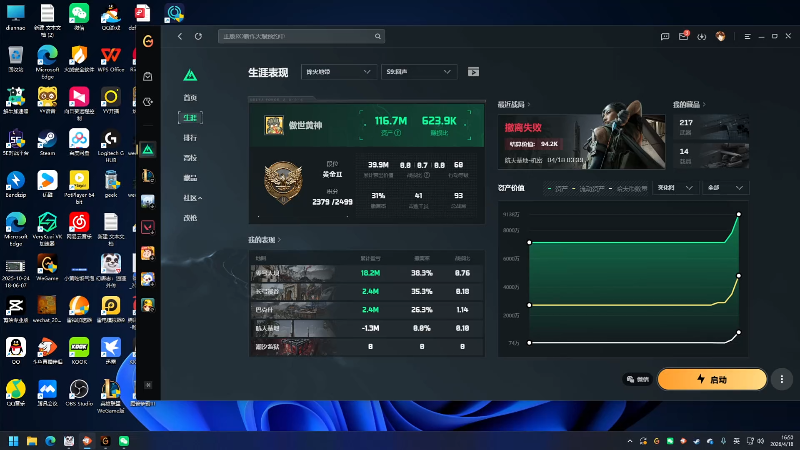This screenshot has width=800, height=450.
Task: Open the 全部 range dropdown
Action: coord(725,188)
